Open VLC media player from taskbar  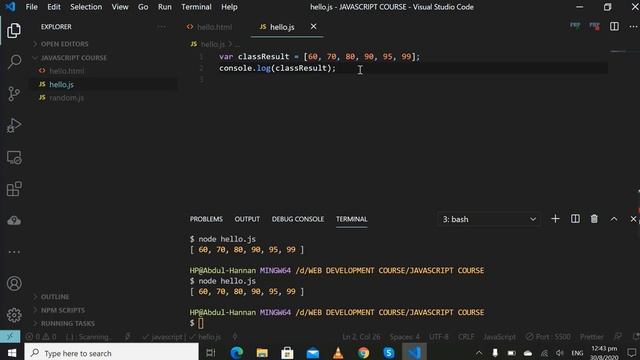pyautogui.click(x=338, y=353)
